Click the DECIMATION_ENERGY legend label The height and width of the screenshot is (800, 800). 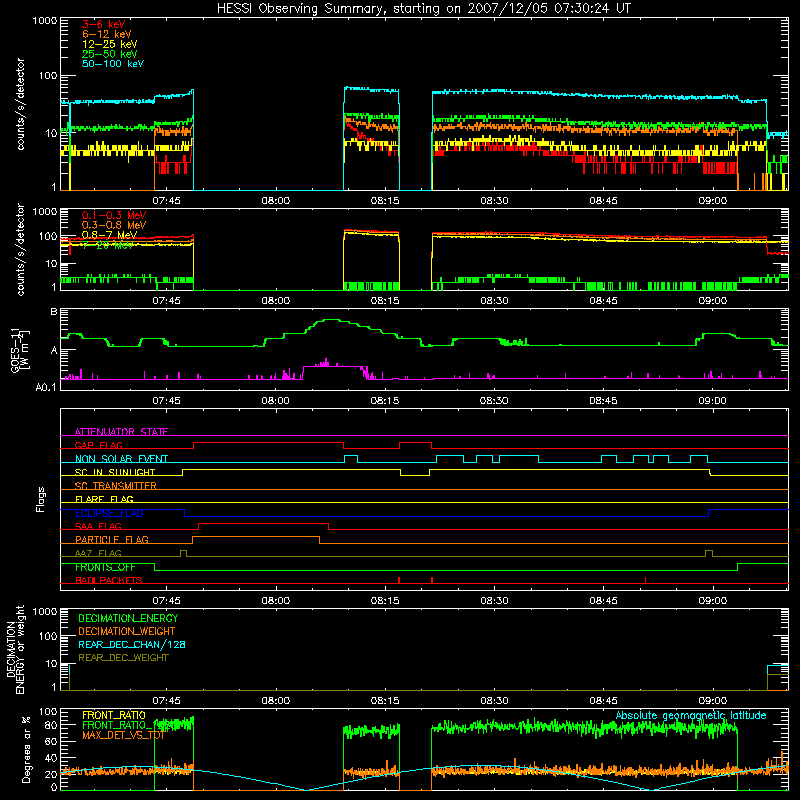tap(128, 618)
